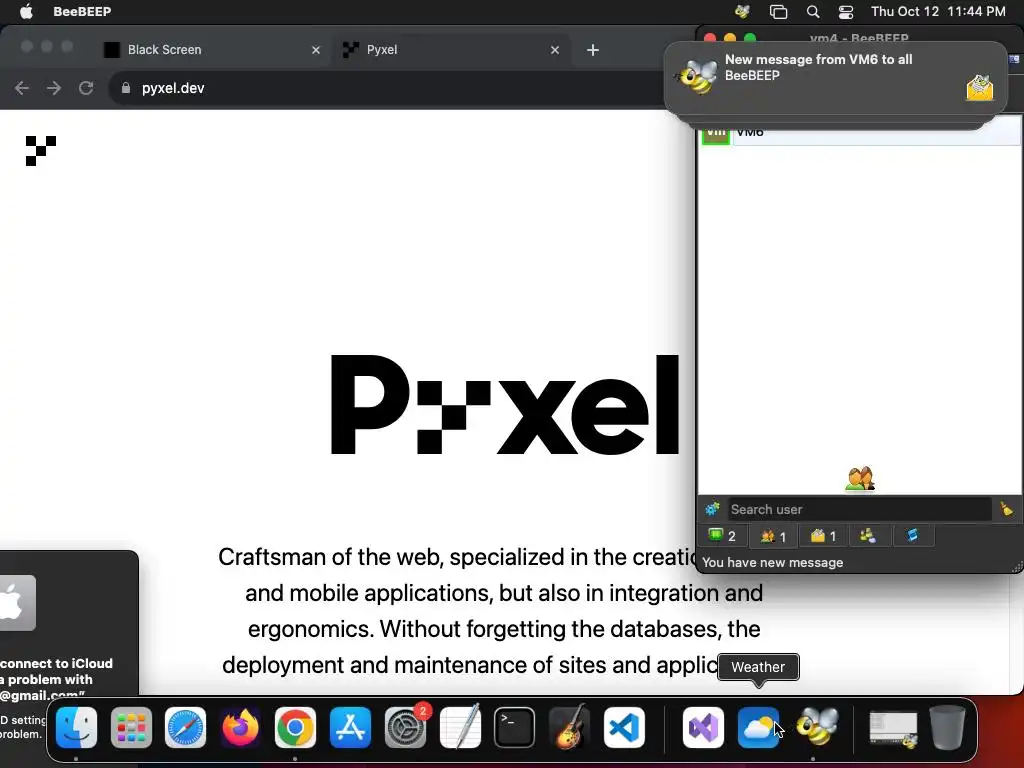Image resolution: width=1024 pixels, height=768 pixels.
Task: Close the Pyxel tab
Action: (555, 50)
